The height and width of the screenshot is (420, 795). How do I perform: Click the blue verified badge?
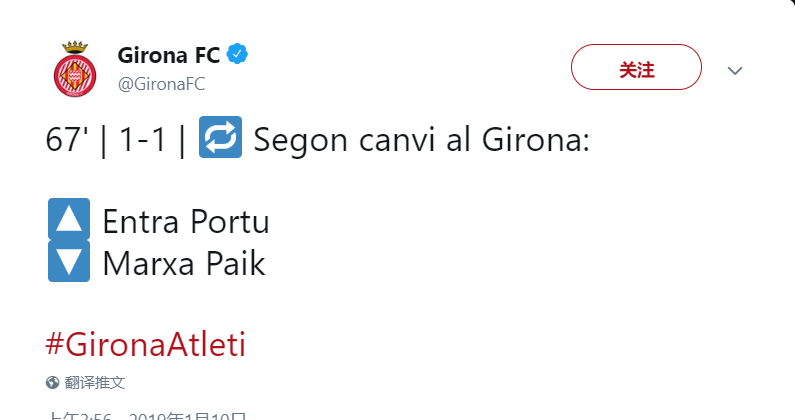tap(237, 54)
